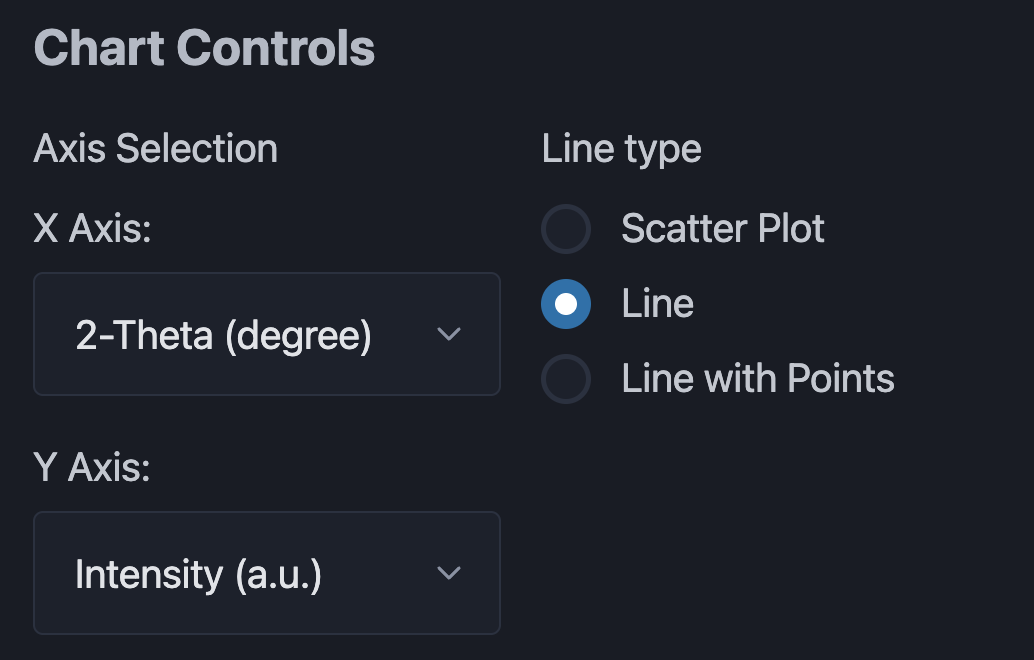The image size is (1034, 660).
Task: Open the X Axis dropdown
Action: (x=266, y=334)
